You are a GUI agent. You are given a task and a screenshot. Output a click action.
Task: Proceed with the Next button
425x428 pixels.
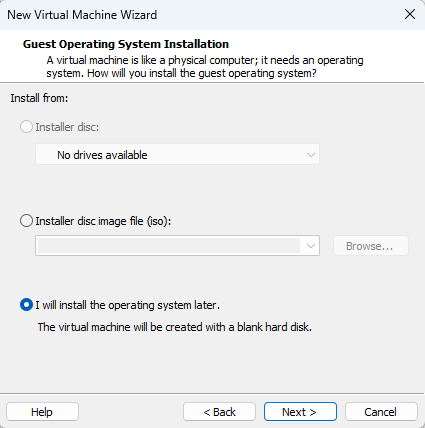pos(300,412)
